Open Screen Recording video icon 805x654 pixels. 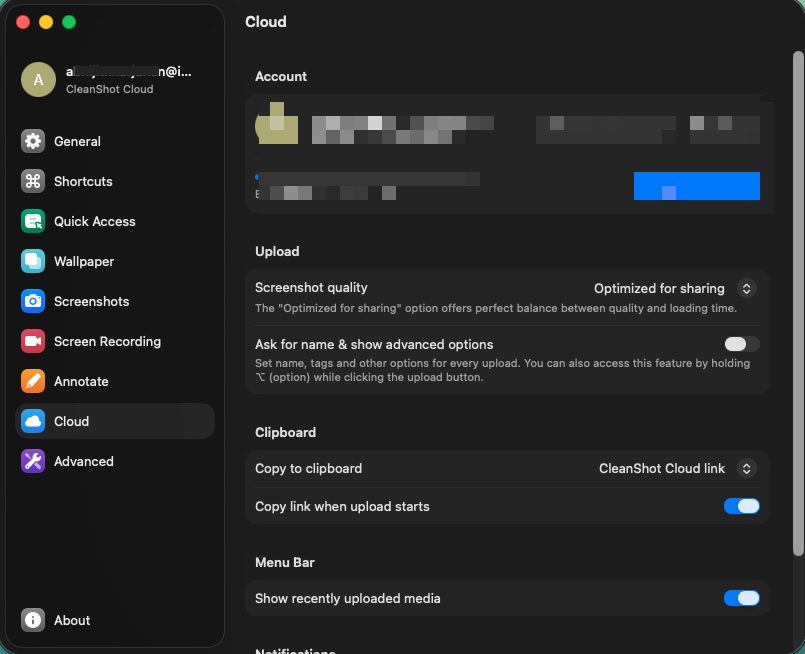(33, 341)
